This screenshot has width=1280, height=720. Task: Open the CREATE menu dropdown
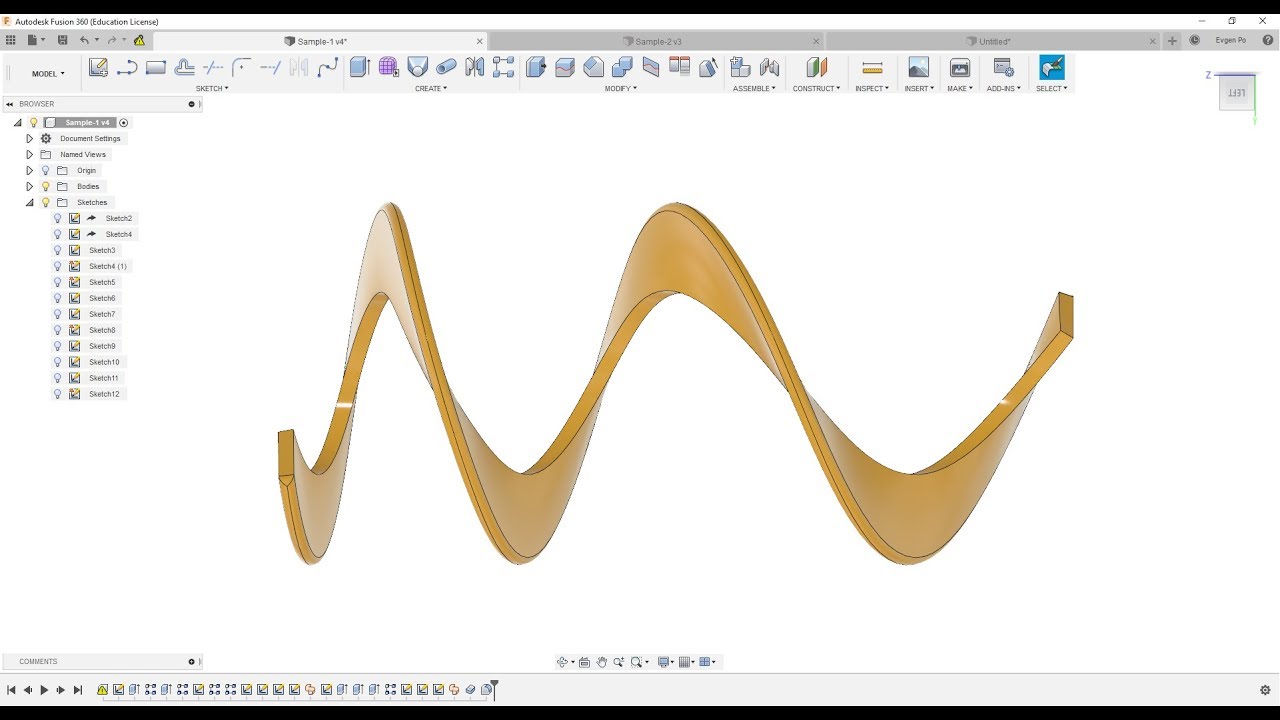click(431, 88)
